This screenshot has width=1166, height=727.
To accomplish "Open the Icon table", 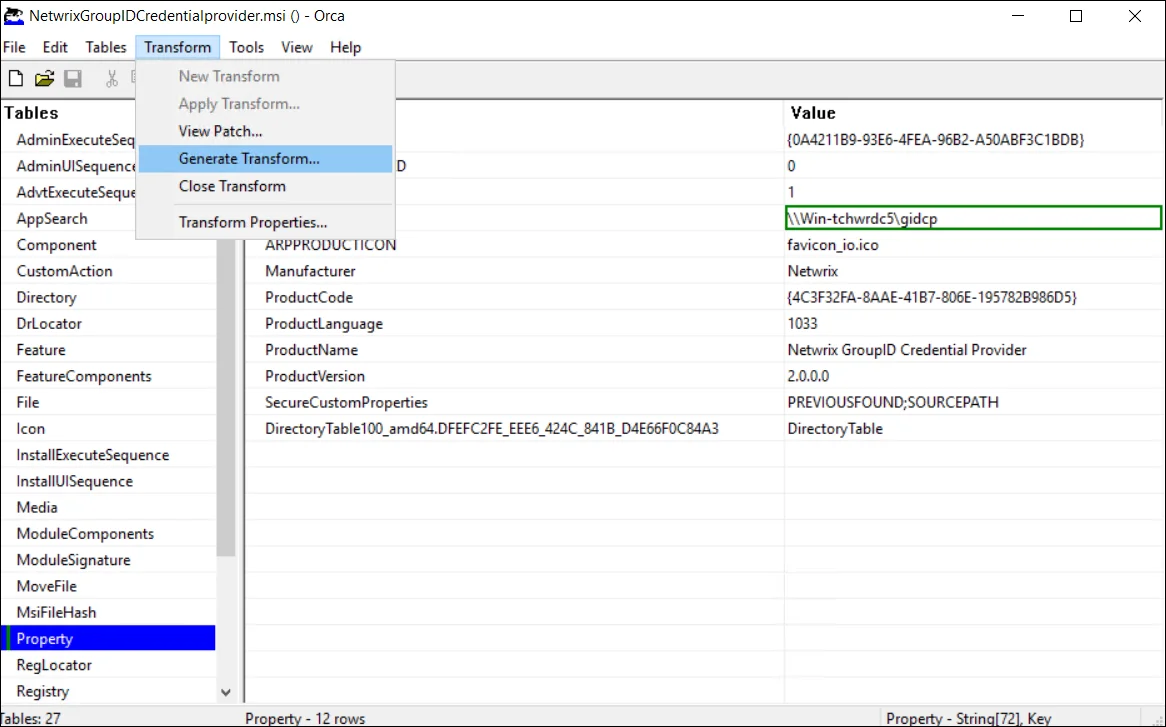I will click(30, 429).
